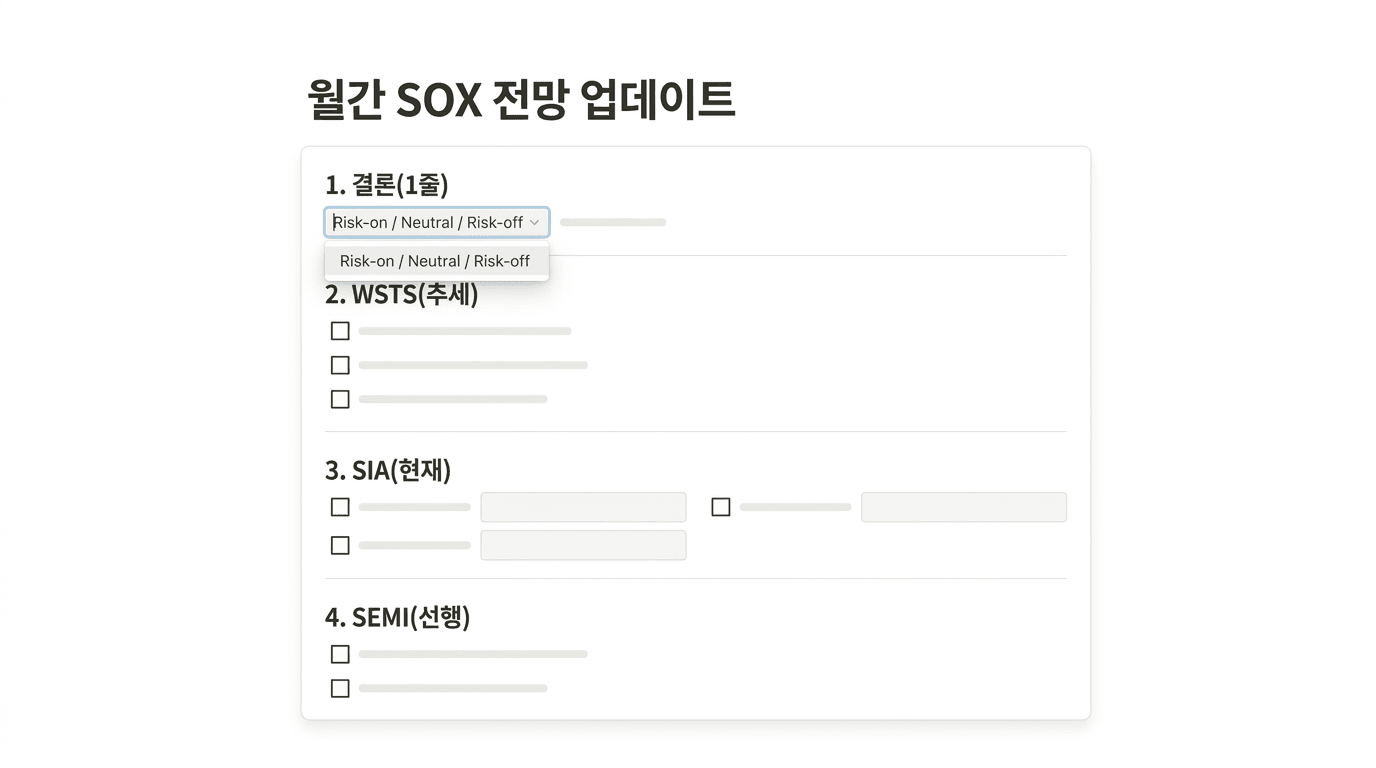Click the second-row input field under 3. SIA(현재)
Viewport: 1376px width, 768px height.
(583, 545)
